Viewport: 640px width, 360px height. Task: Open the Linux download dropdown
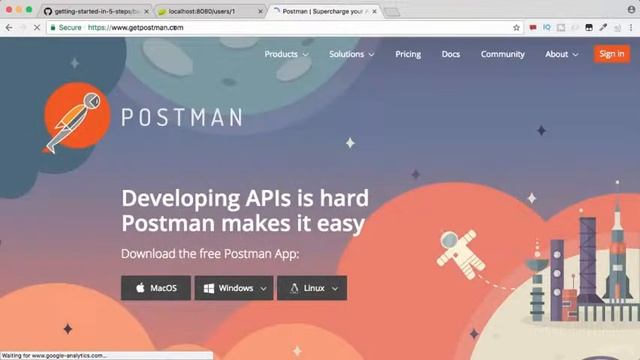coord(312,288)
